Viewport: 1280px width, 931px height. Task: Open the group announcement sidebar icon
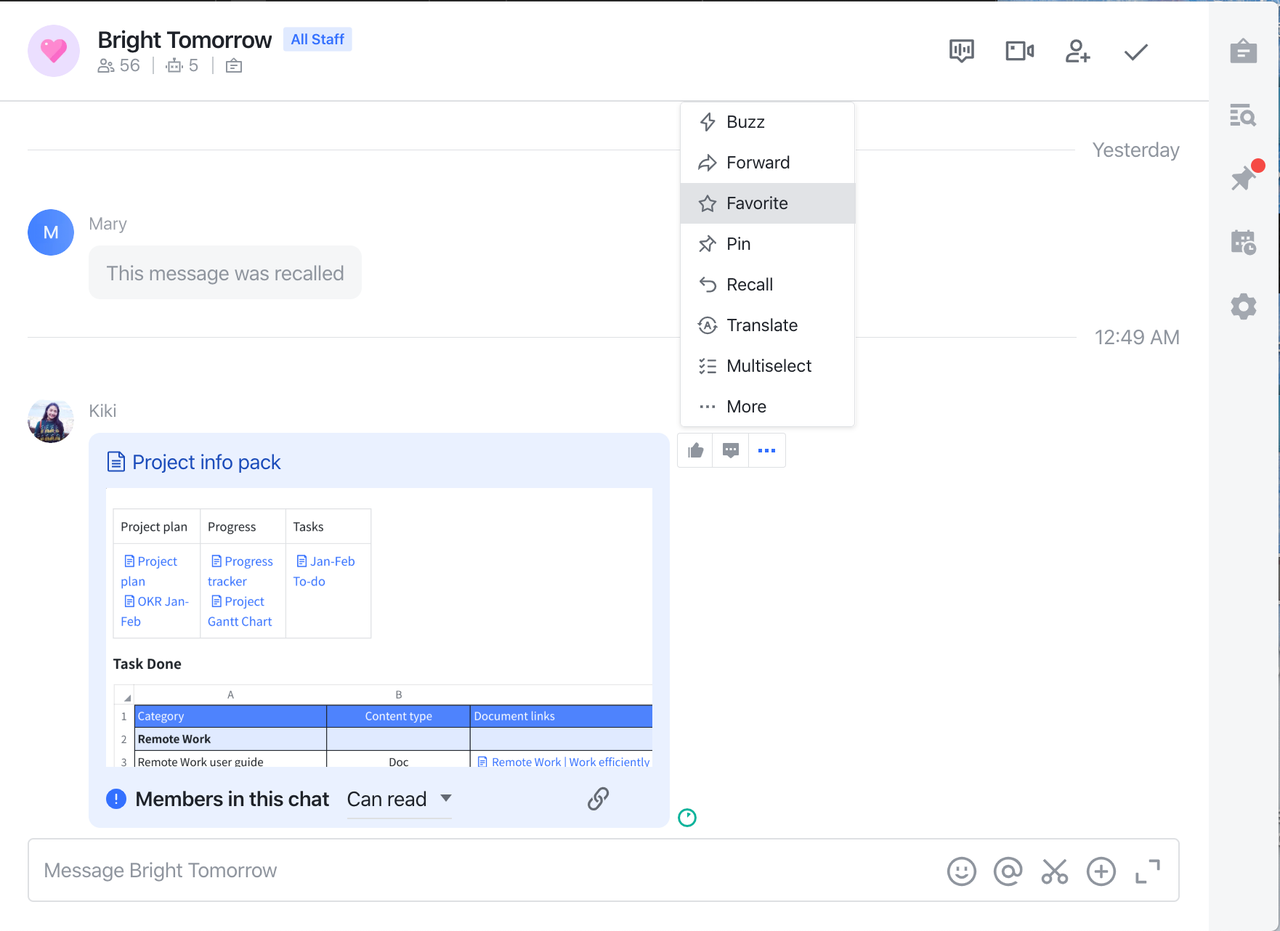point(1243,51)
